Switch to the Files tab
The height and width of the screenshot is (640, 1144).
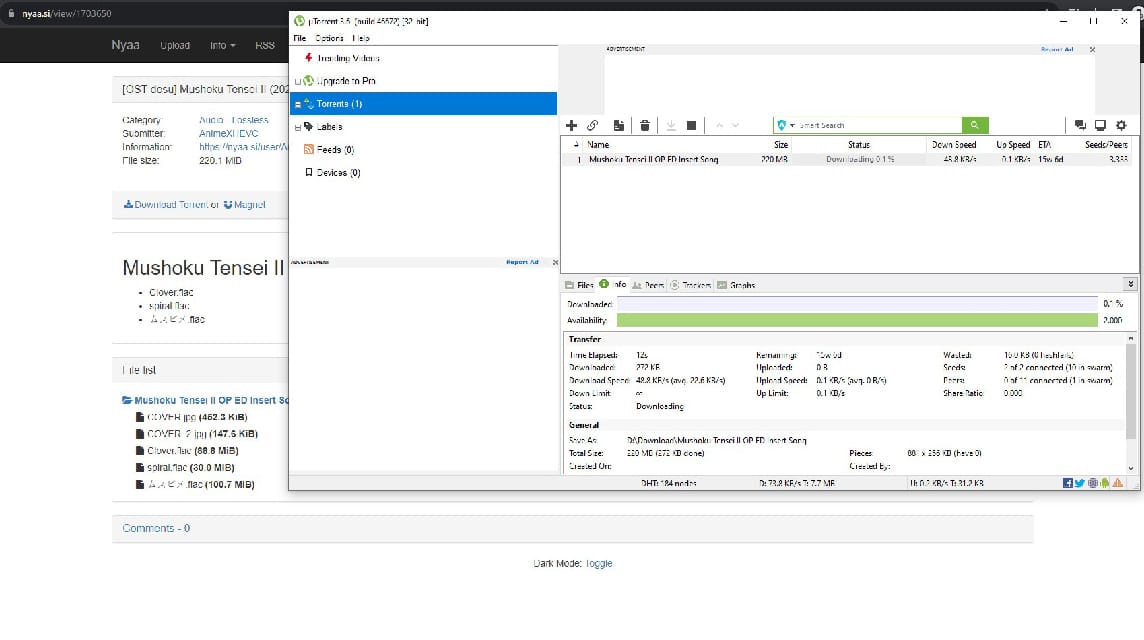point(579,285)
